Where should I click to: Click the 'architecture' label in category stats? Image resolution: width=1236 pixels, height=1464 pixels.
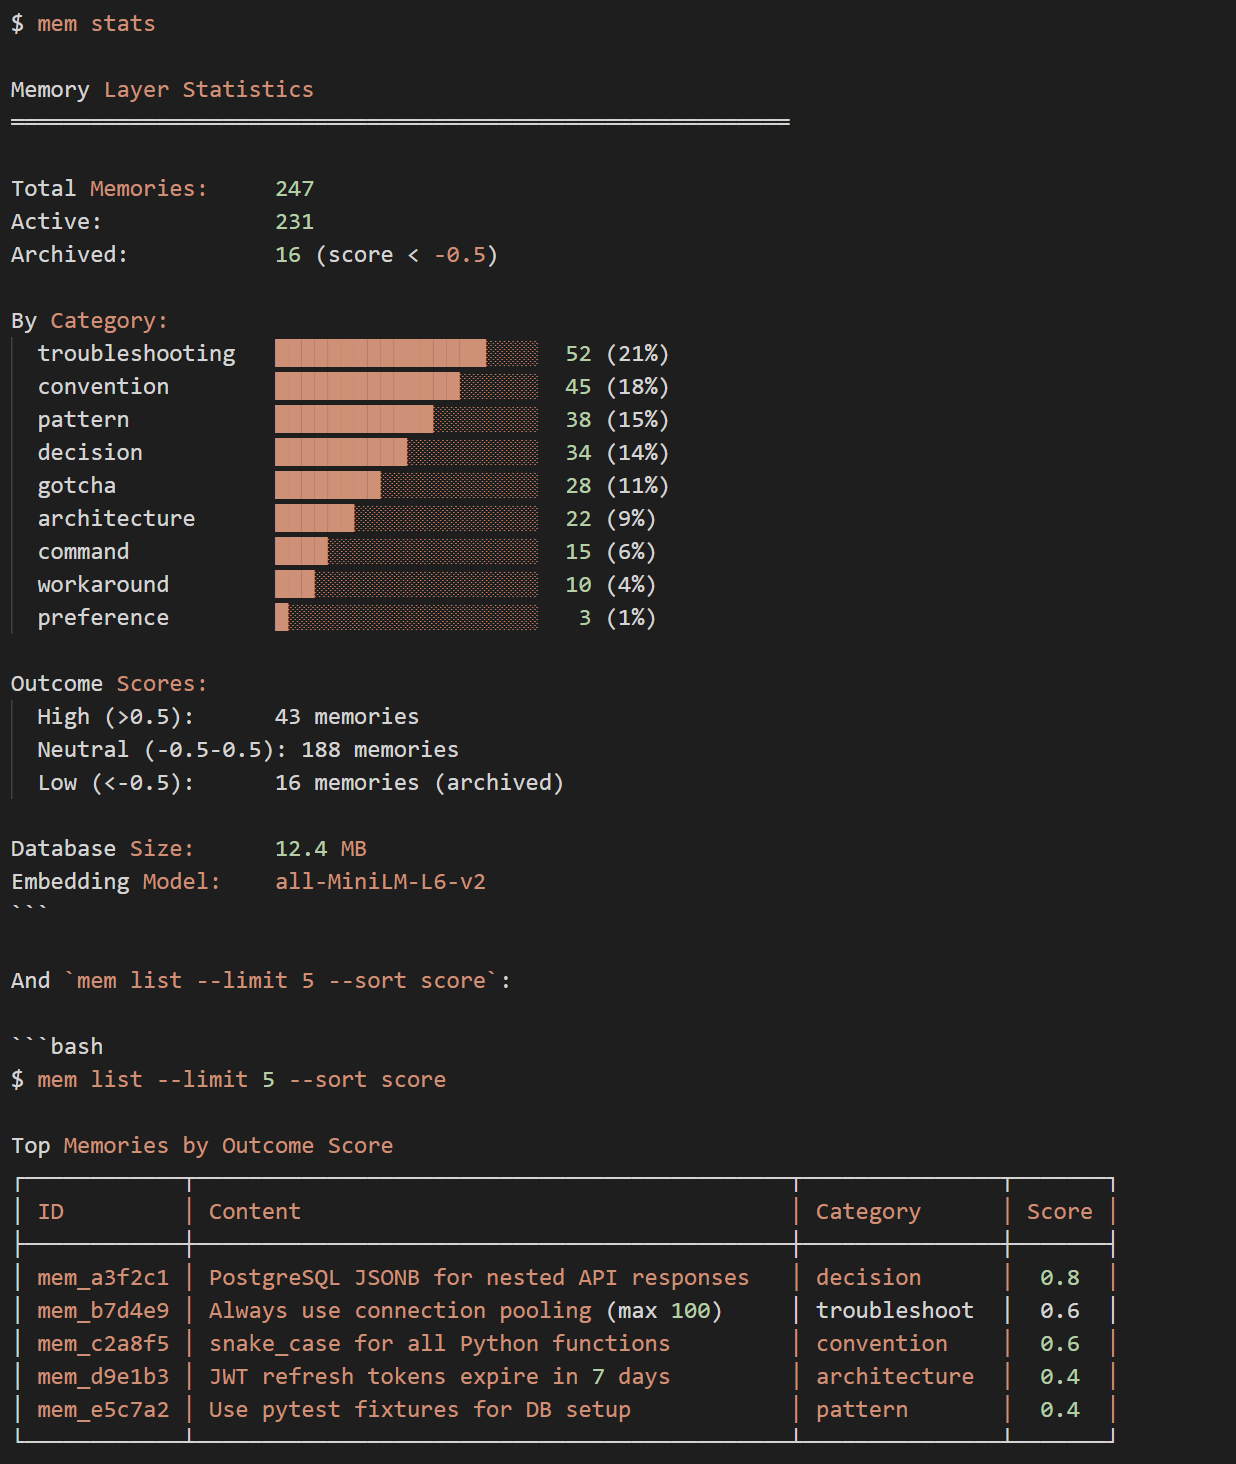(x=116, y=518)
